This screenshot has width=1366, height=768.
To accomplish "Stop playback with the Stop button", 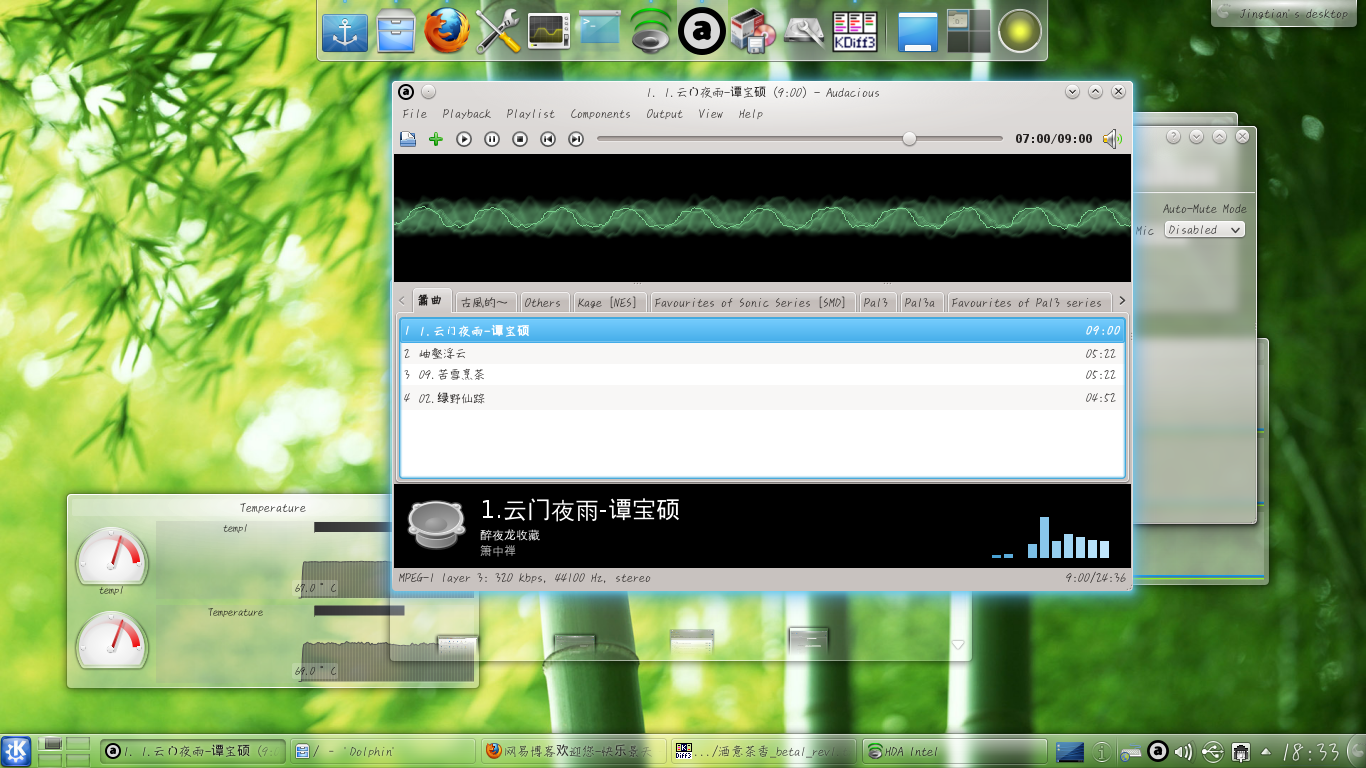I will pos(520,139).
